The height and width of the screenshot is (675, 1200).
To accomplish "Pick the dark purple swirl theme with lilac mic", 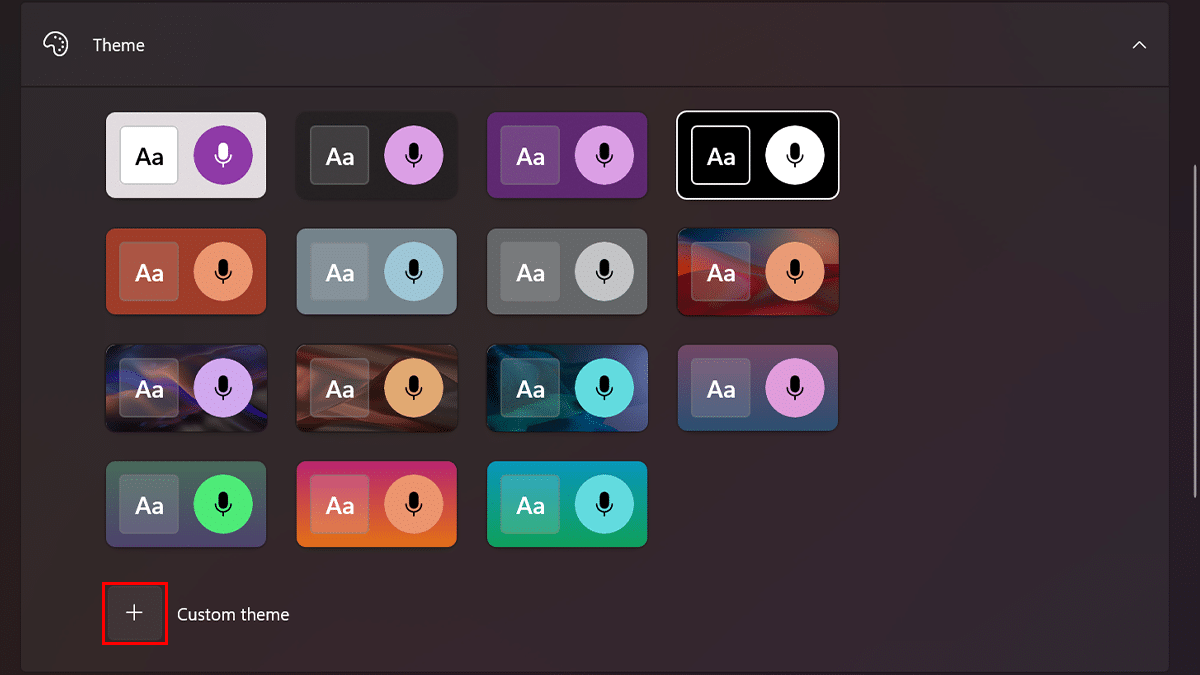I will tap(186, 388).
